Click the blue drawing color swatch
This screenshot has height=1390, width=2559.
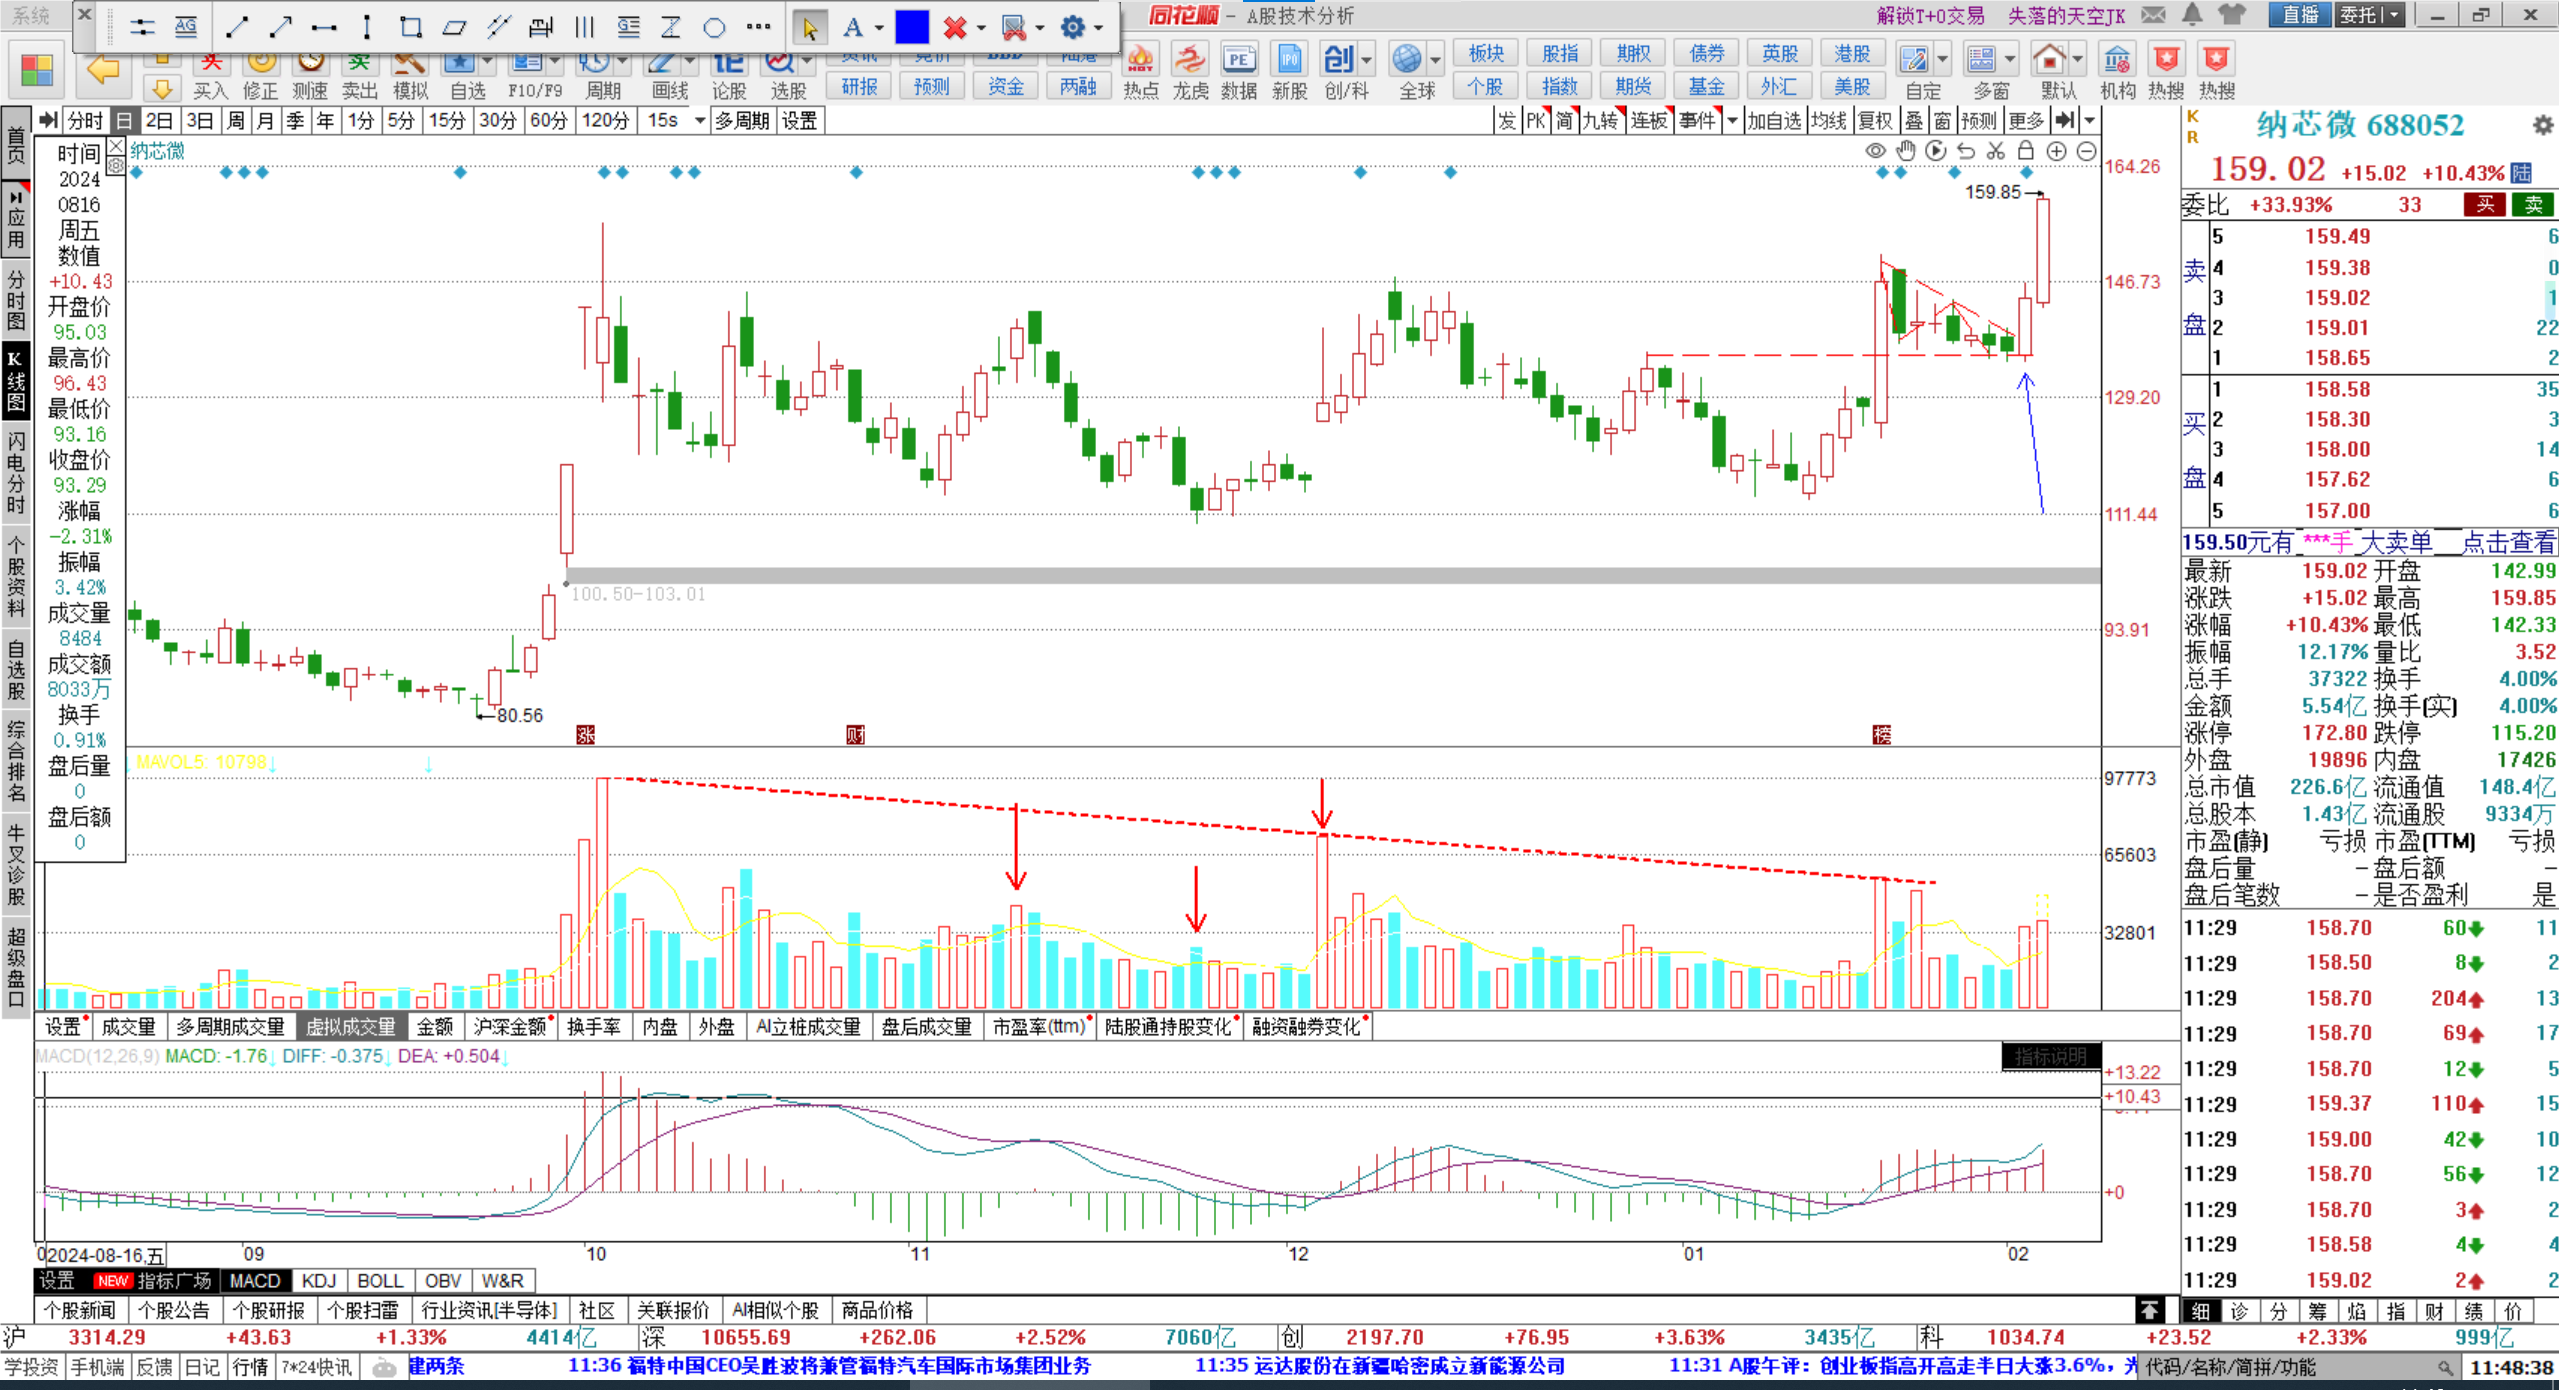pyautogui.click(x=911, y=27)
